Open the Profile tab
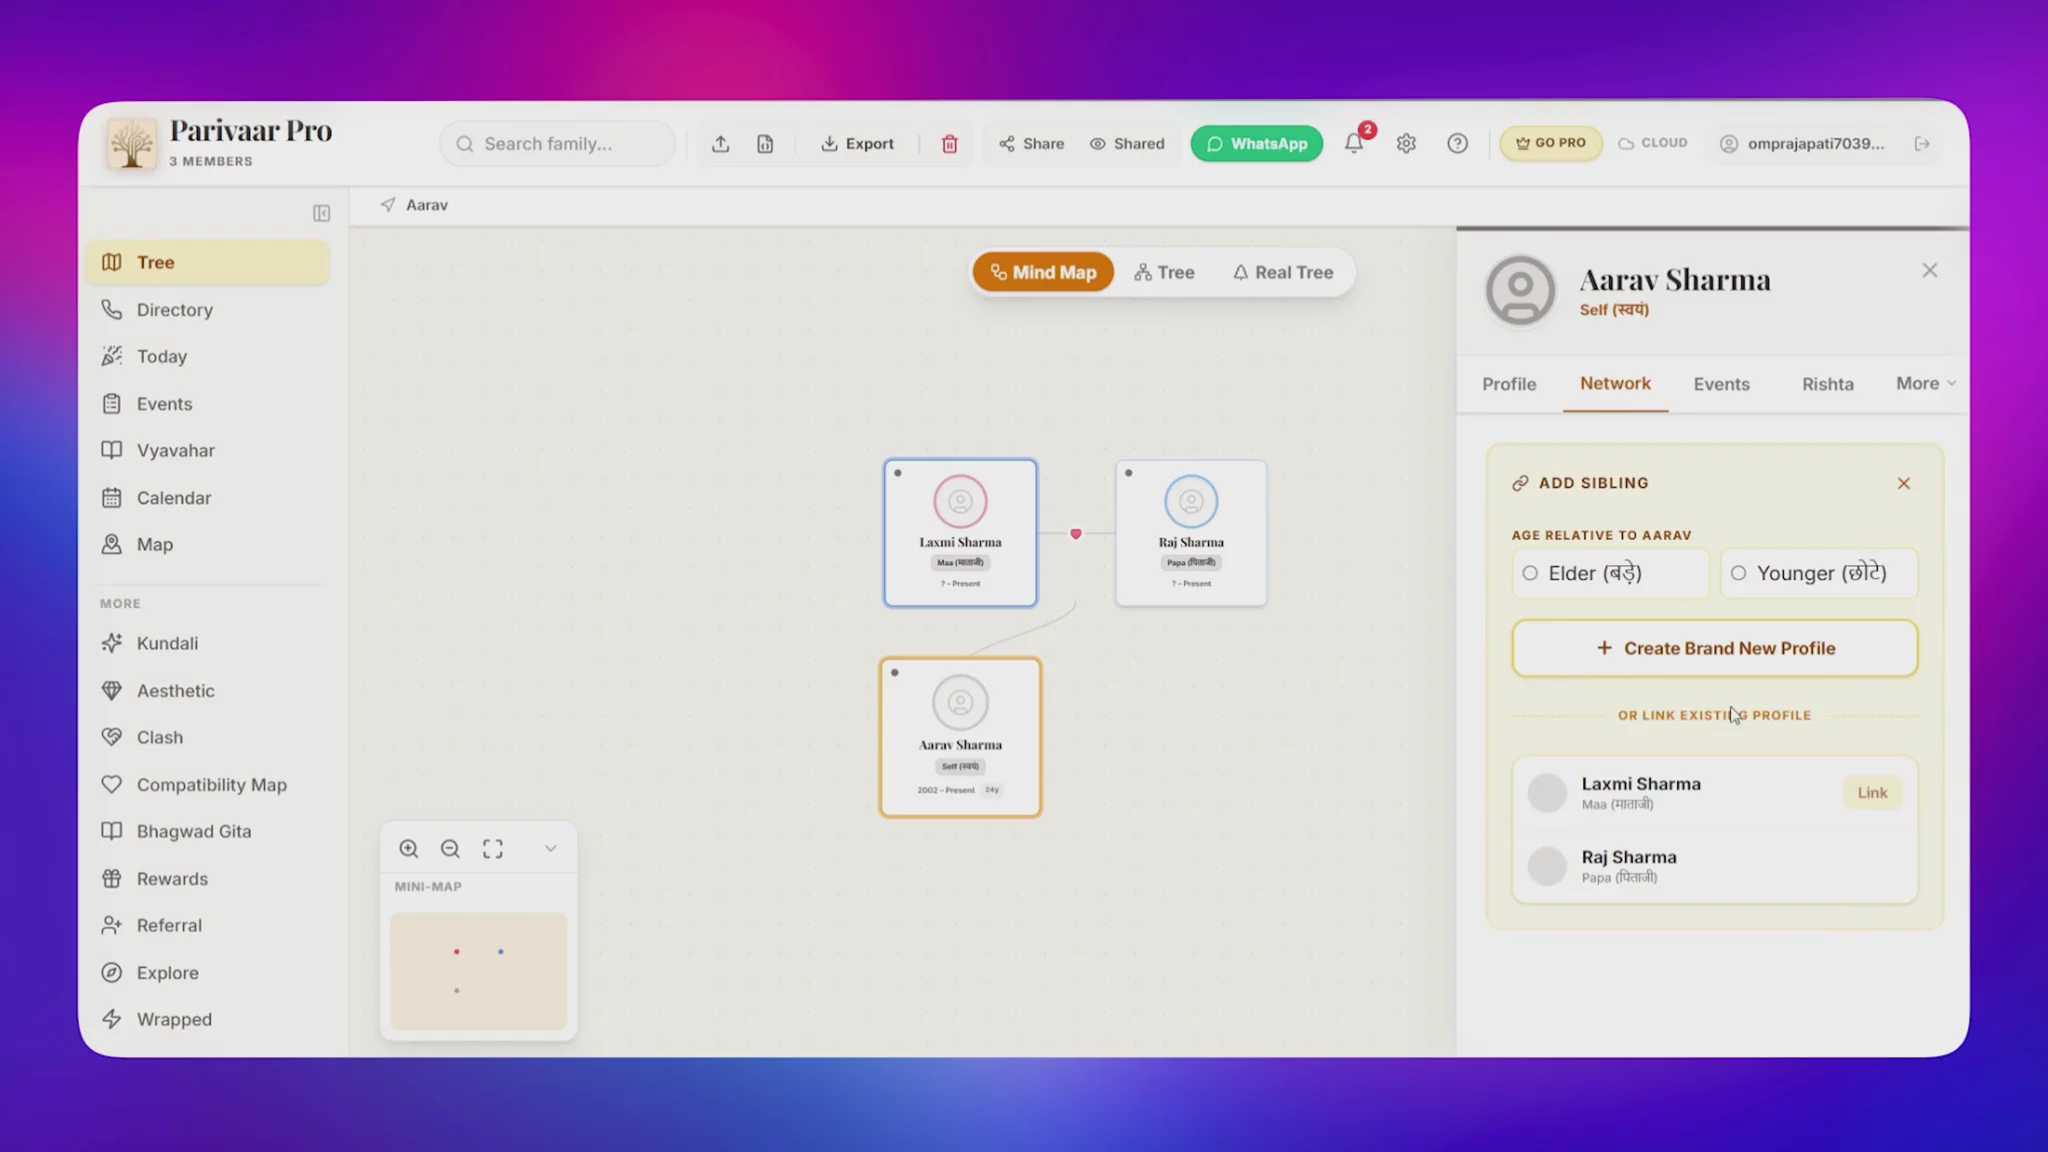This screenshot has height=1152, width=2048. pyautogui.click(x=1508, y=384)
